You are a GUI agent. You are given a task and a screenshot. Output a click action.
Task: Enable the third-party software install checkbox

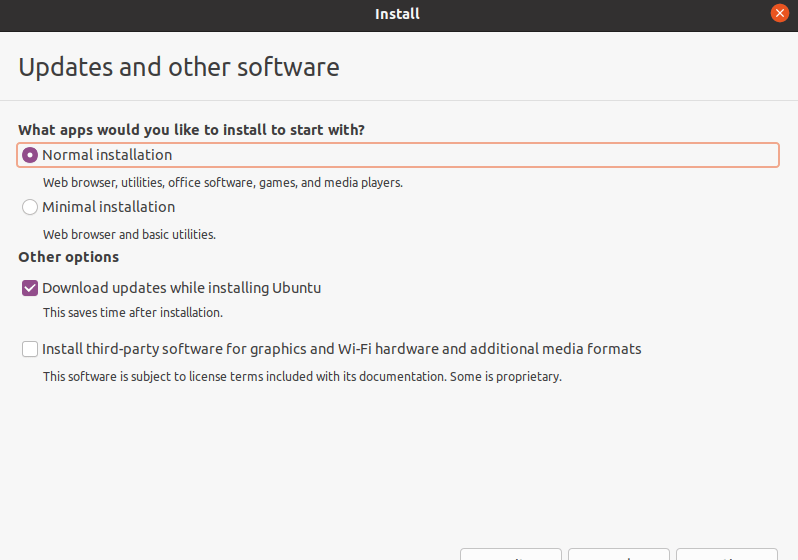coord(30,349)
